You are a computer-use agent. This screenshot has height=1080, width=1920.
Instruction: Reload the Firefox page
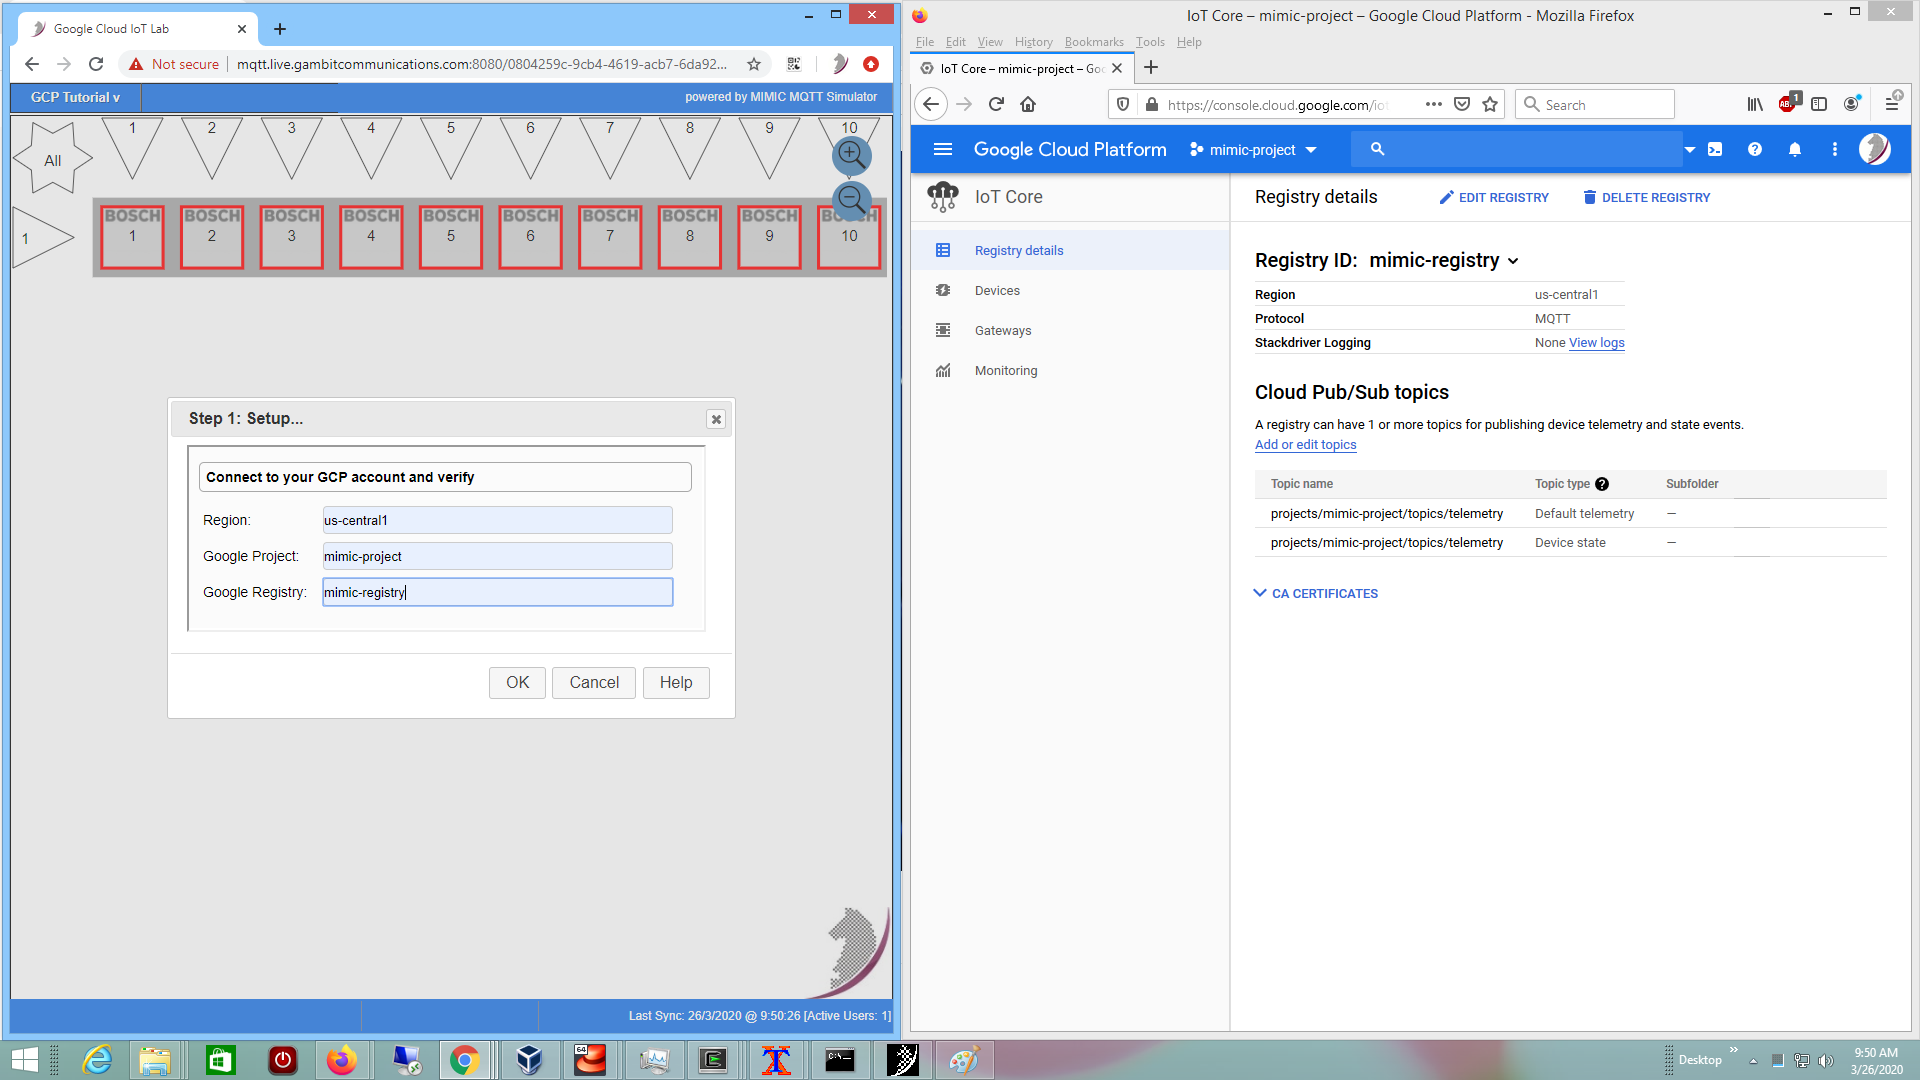tap(996, 104)
